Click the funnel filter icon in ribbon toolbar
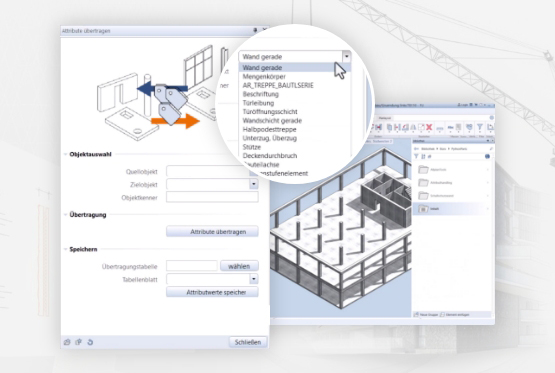This screenshot has width=555, height=373. tap(480, 127)
